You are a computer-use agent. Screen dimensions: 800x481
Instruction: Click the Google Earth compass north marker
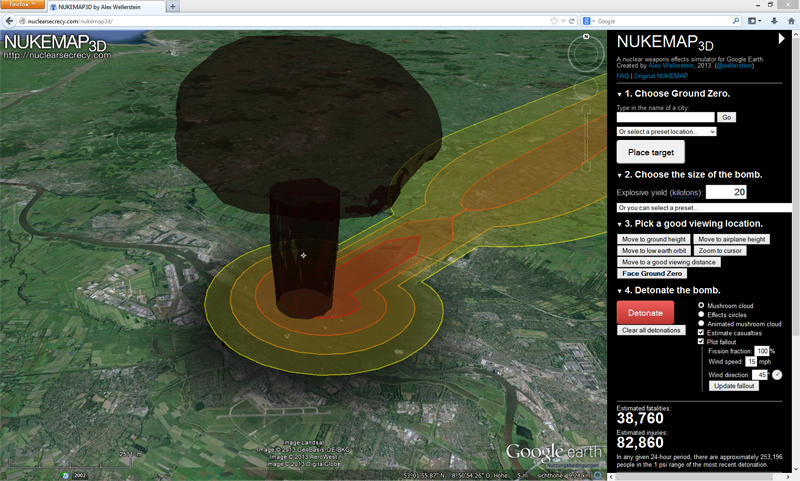(x=586, y=36)
